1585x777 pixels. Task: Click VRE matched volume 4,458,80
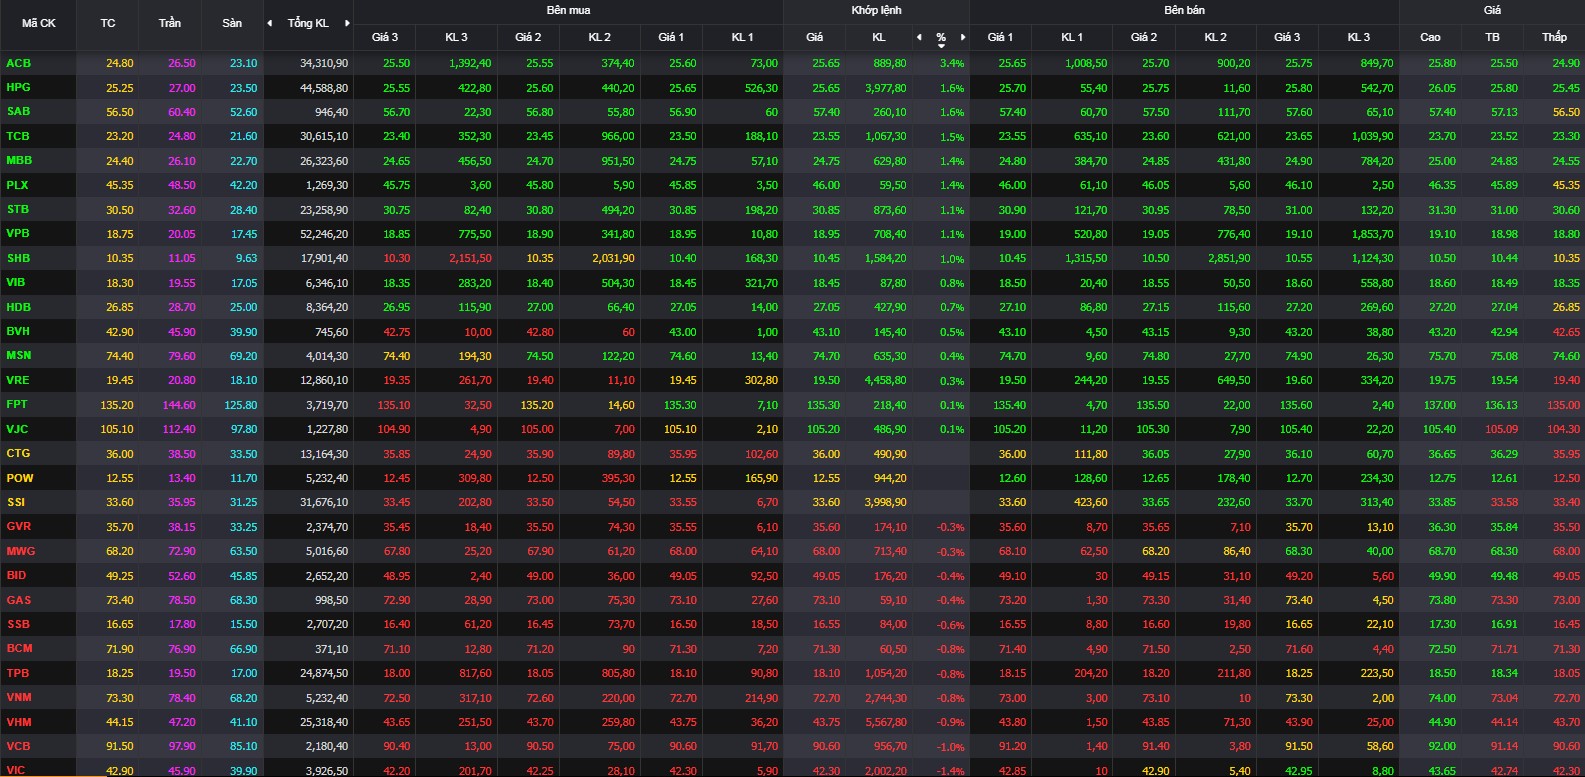[882, 380]
